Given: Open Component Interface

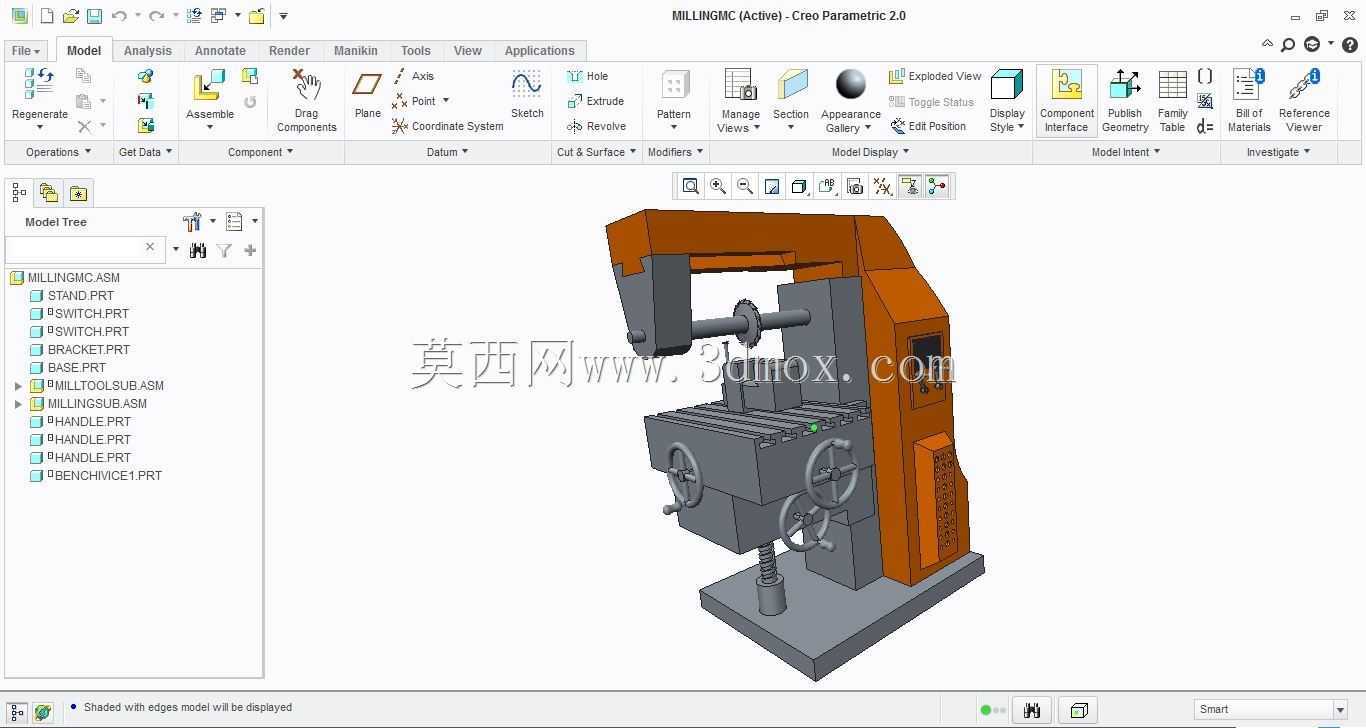Looking at the screenshot, I should coord(1067,100).
